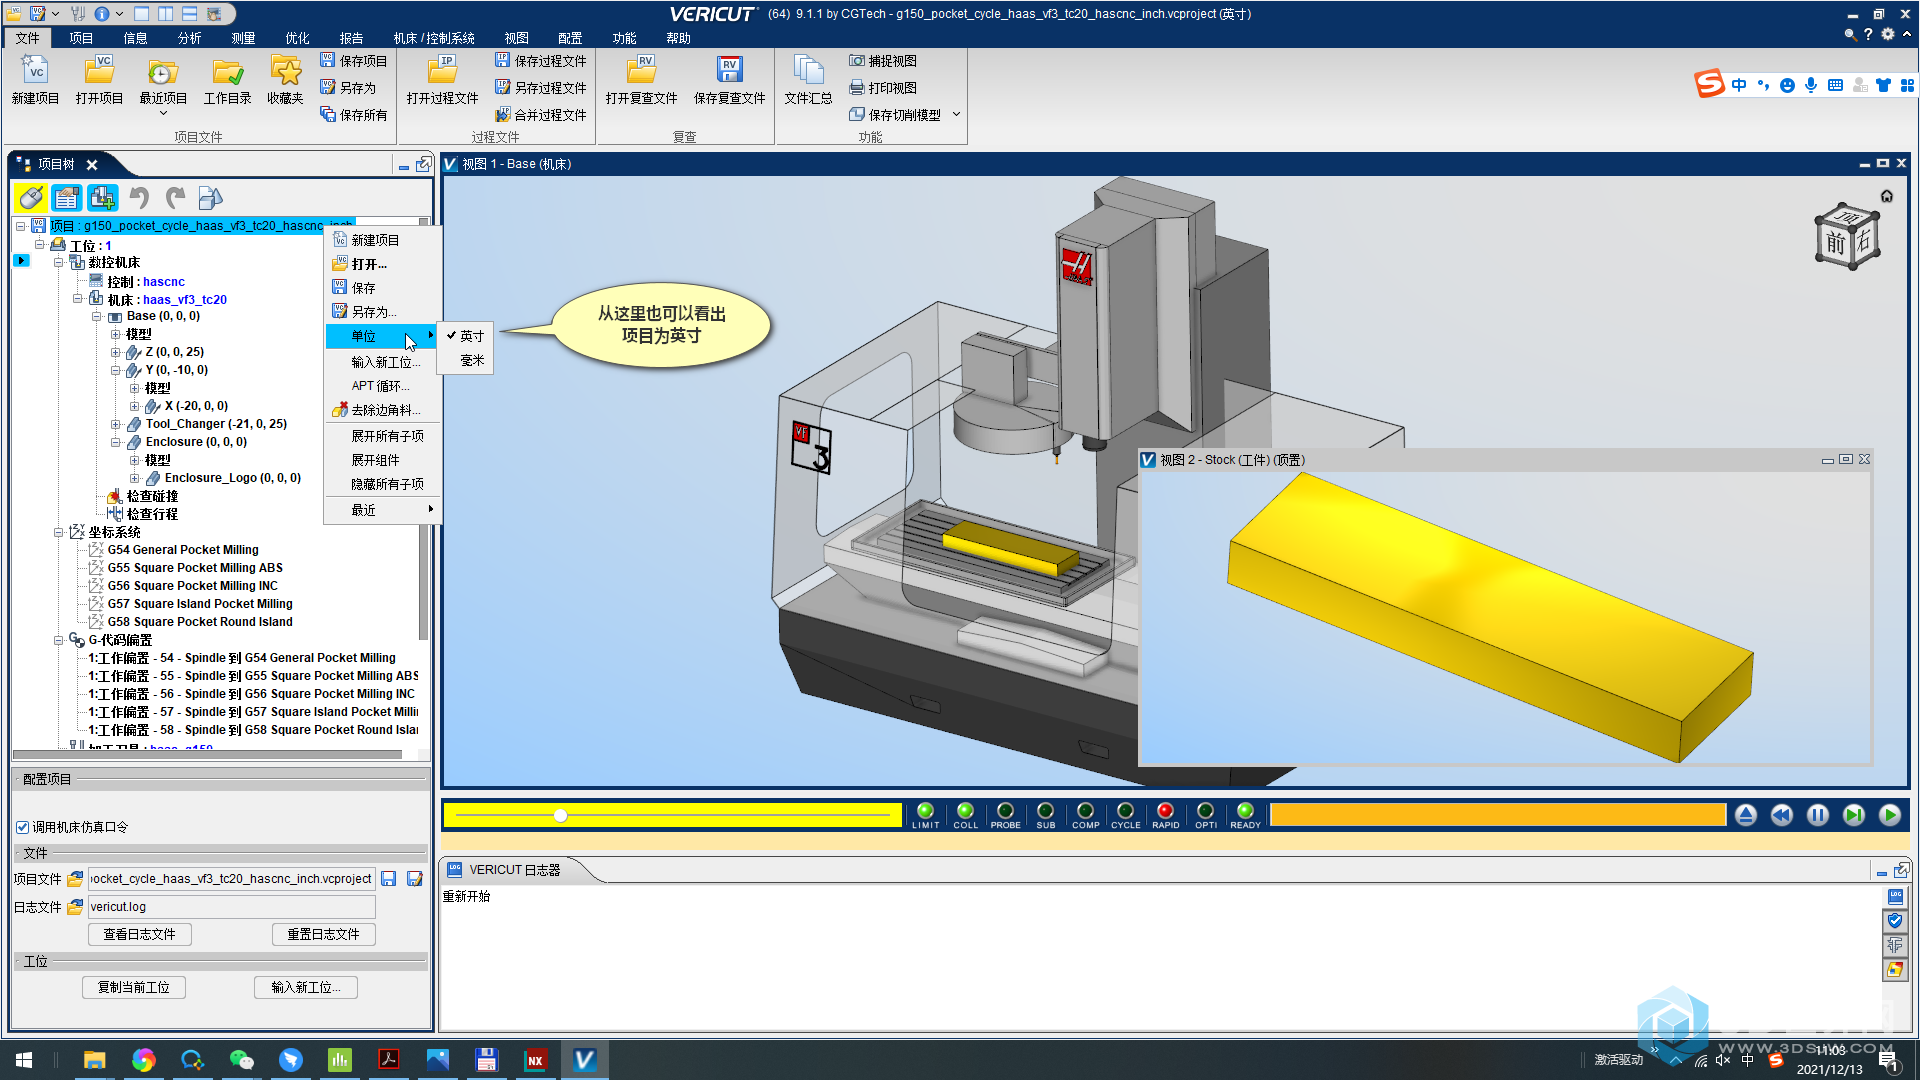The image size is (1920, 1080).
Task: Choose 展开所有子项 in the context menu
Action: tap(383, 436)
